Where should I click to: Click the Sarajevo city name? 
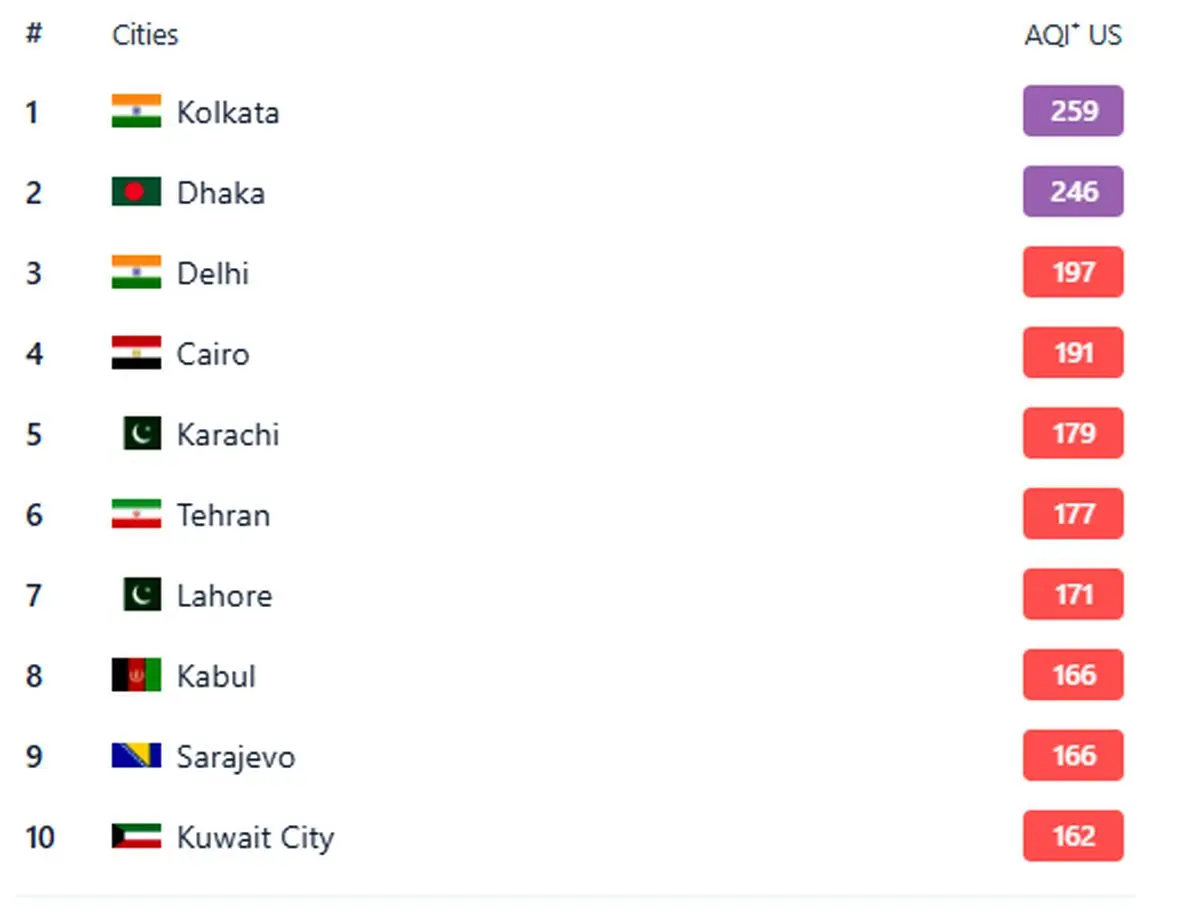pyautogui.click(x=236, y=756)
